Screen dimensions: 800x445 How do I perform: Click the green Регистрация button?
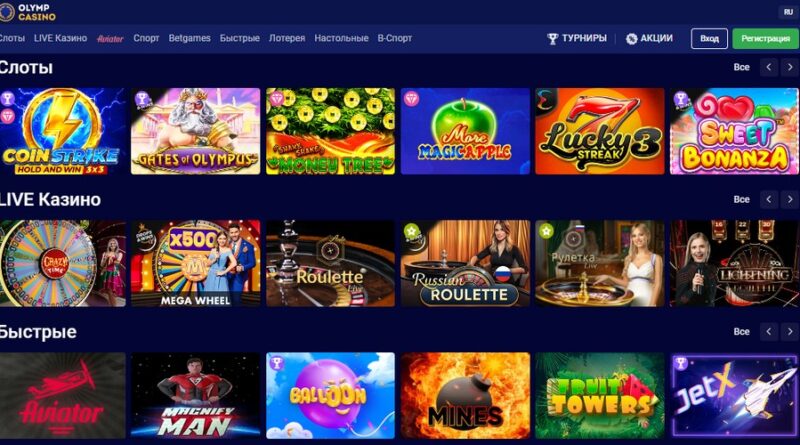[x=765, y=39]
